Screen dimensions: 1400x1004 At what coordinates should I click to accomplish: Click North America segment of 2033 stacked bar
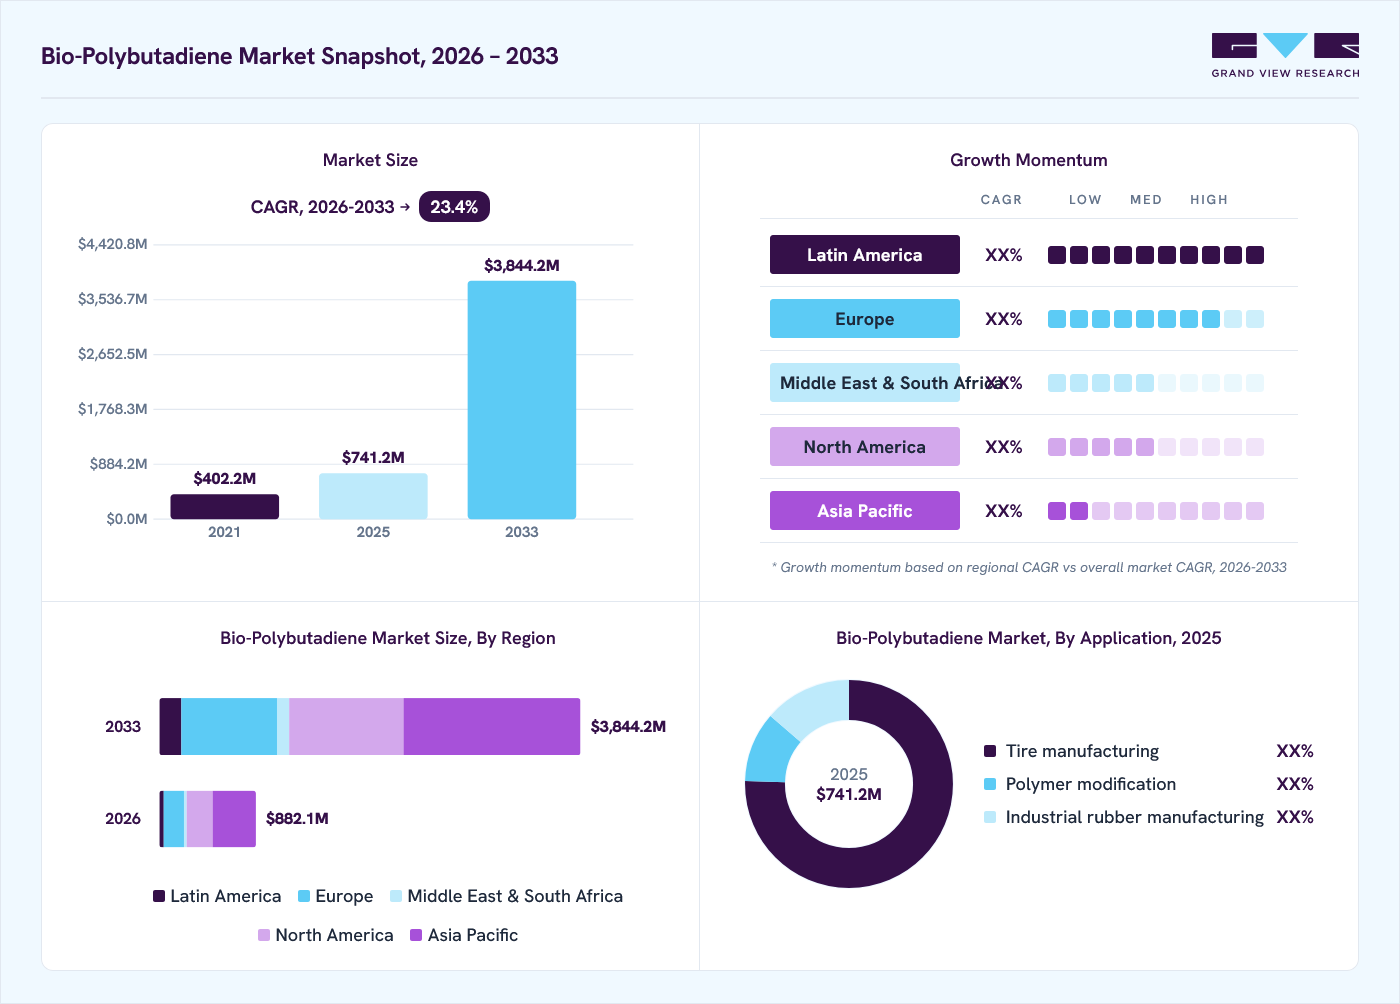pyautogui.click(x=346, y=726)
